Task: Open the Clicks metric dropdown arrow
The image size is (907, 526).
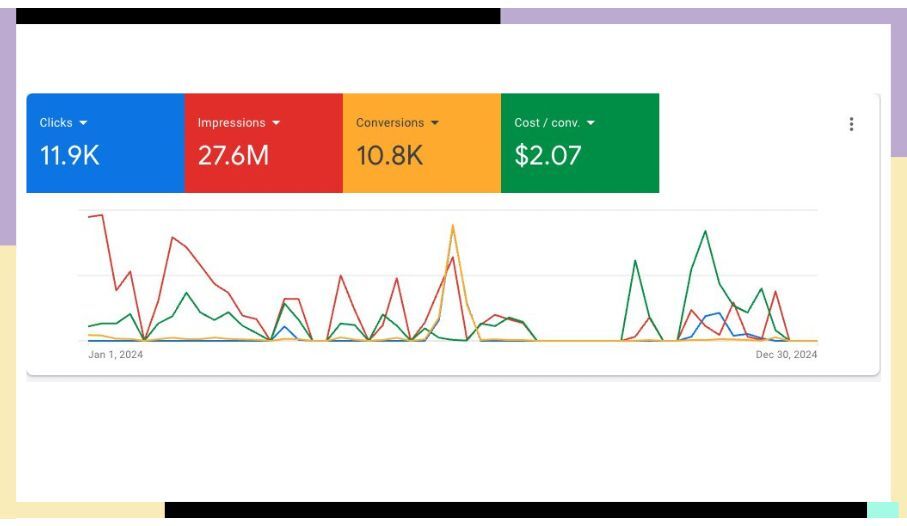Action: coord(83,123)
